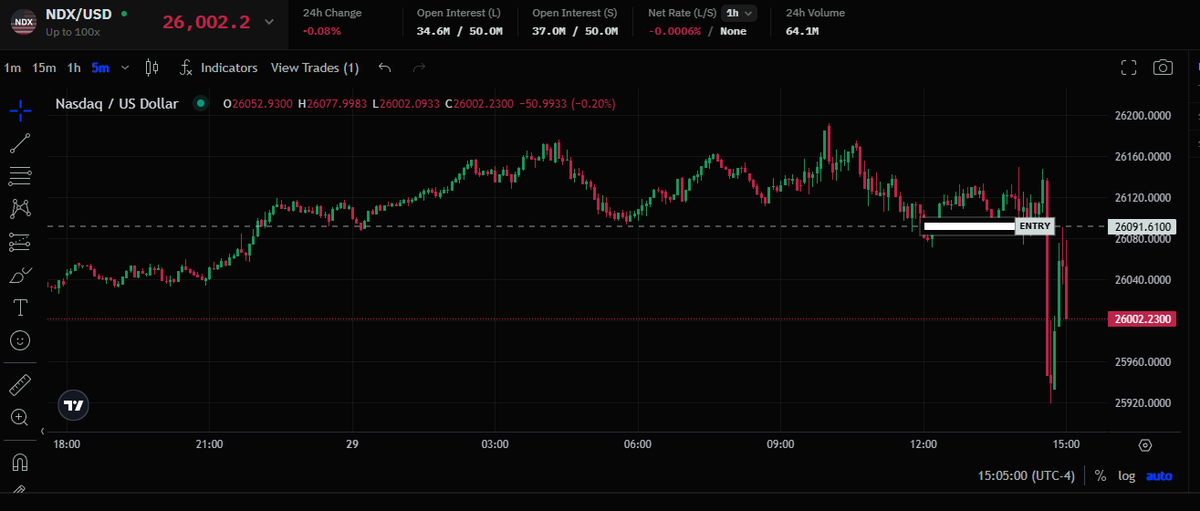Click the 24h Change value -0.08%
Image resolution: width=1200 pixels, height=511 pixels.
(x=321, y=31)
